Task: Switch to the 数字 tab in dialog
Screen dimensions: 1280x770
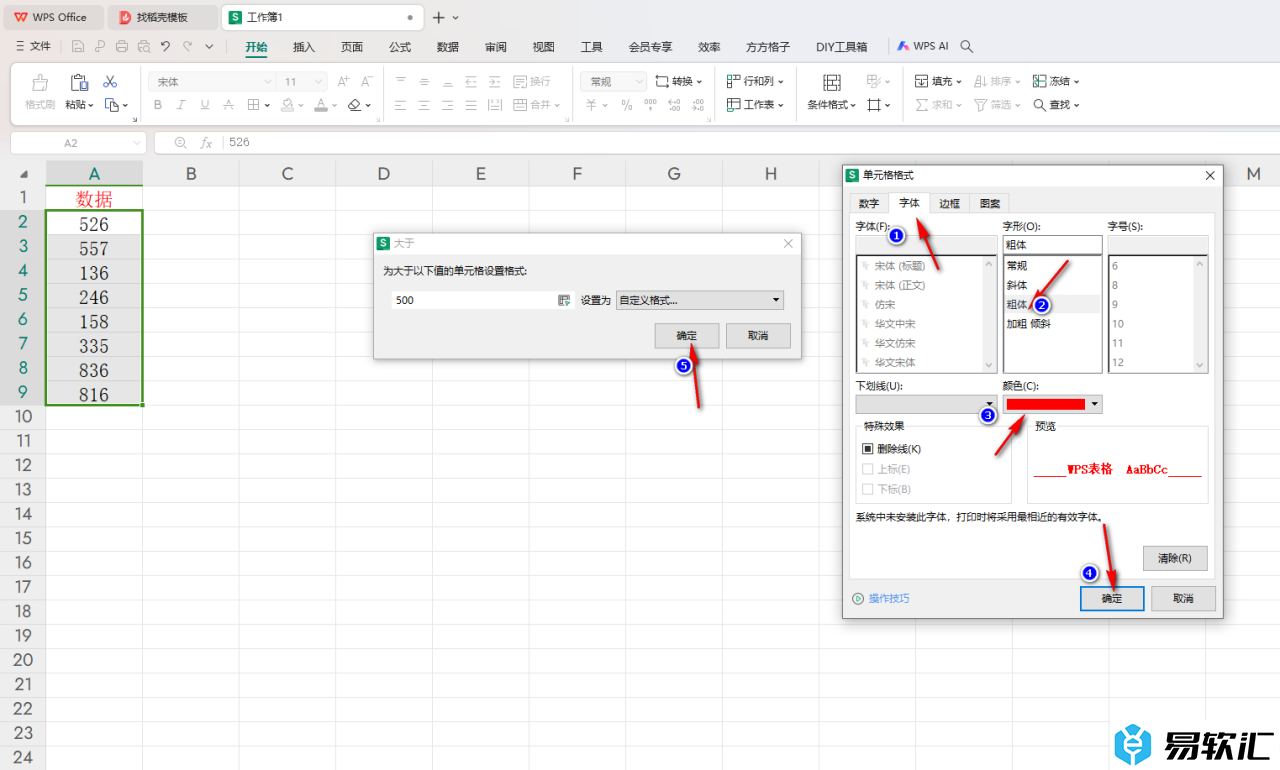Action: (x=869, y=203)
